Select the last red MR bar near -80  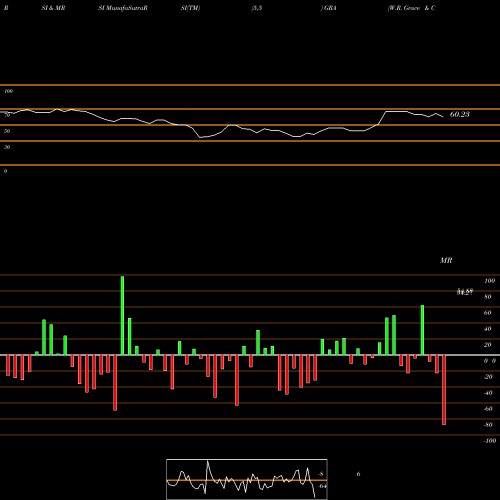tap(444, 390)
